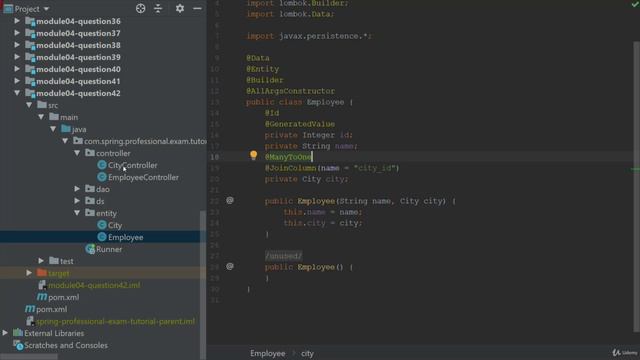Click the @JoinColumn annotation text

coord(290,168)
